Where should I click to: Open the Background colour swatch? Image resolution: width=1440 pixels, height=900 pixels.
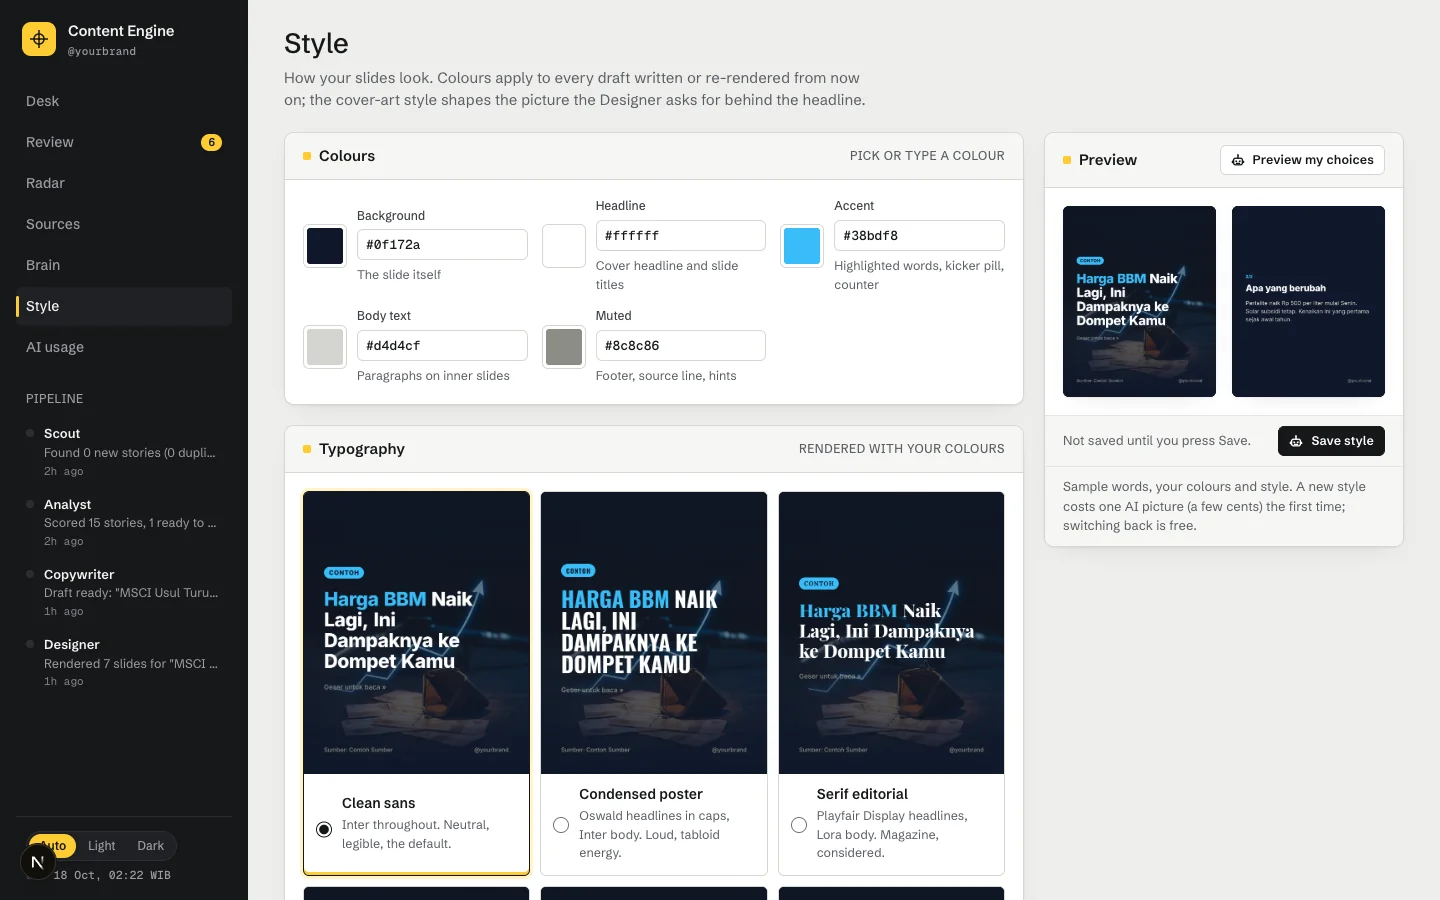pos(325,246)
